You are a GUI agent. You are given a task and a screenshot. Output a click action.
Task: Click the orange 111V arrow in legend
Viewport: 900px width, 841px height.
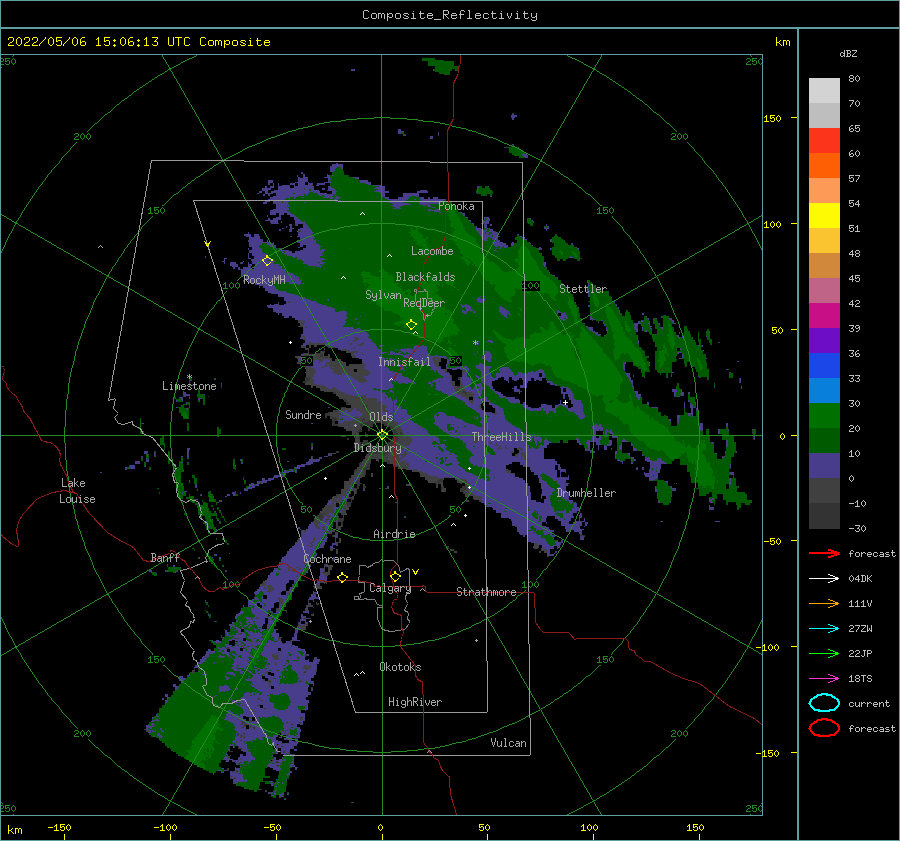tap(824, 603)
